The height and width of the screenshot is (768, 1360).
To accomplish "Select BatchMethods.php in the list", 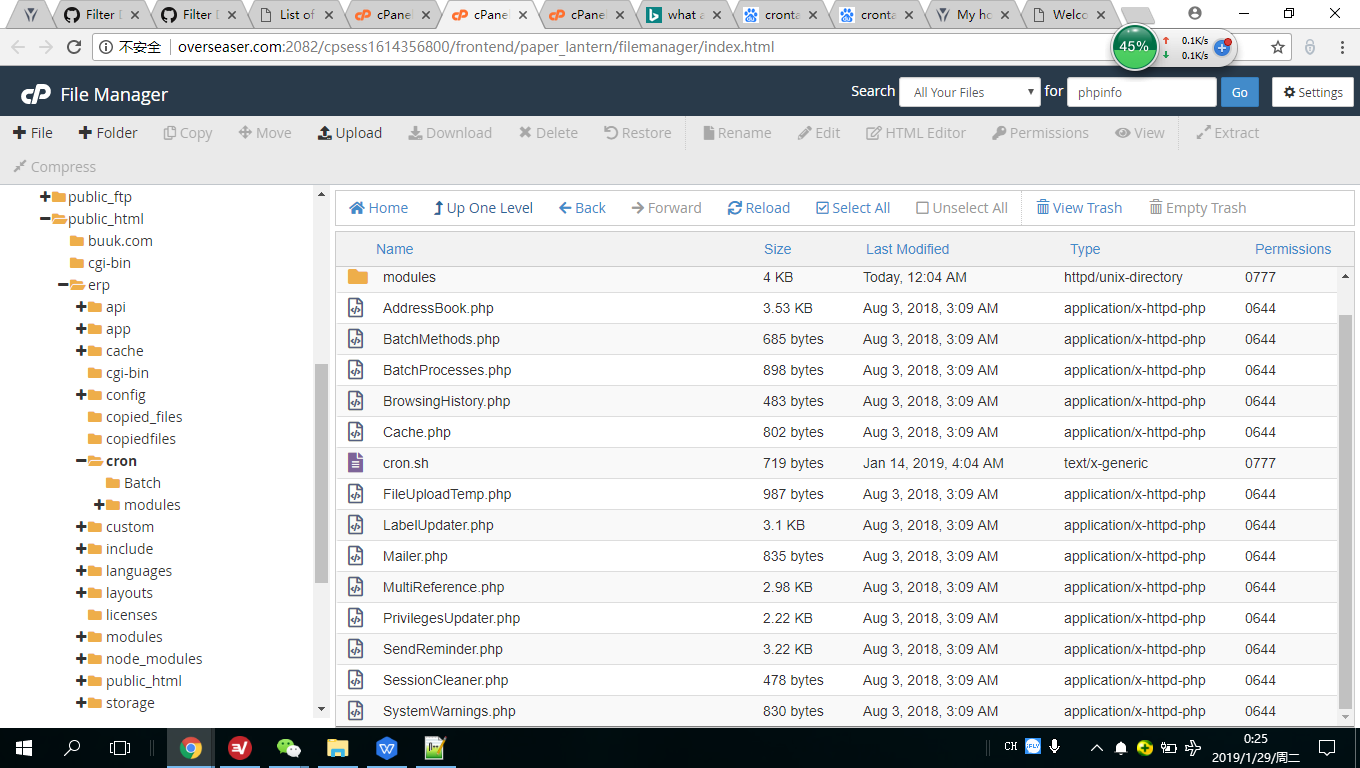I will [x=441, y=339].
